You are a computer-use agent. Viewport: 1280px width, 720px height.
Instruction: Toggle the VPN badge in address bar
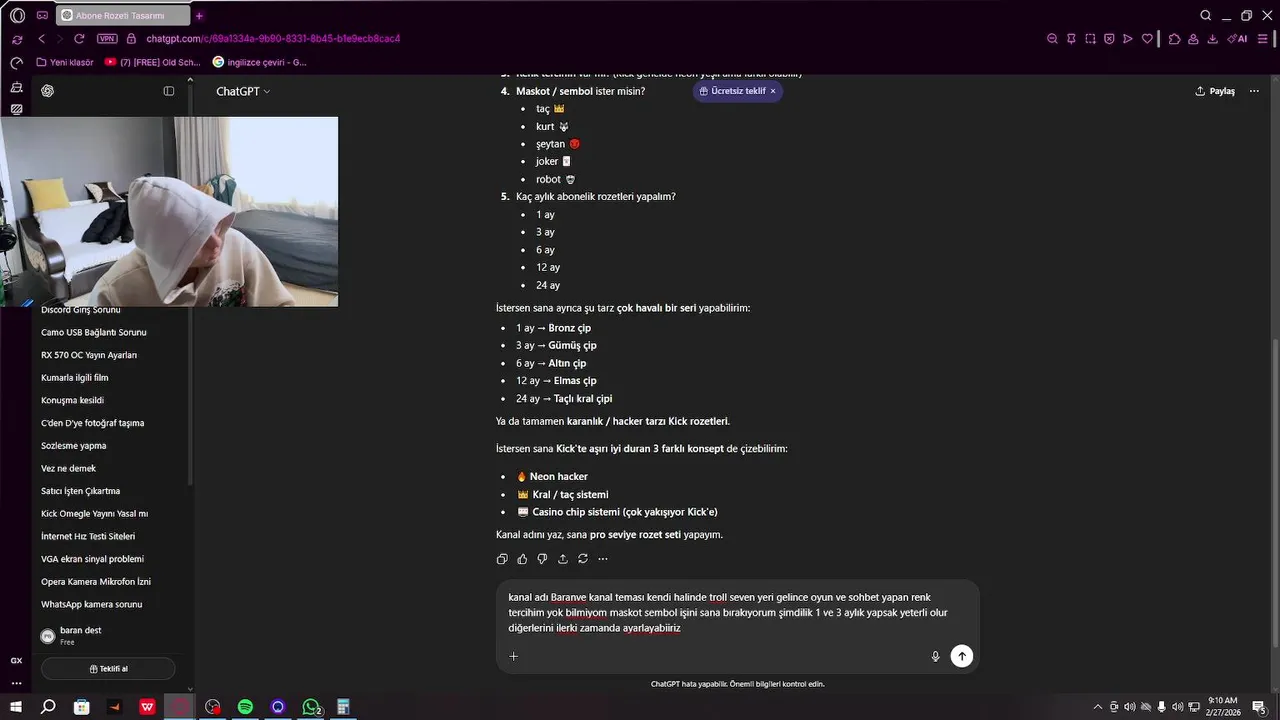(107, 39)
